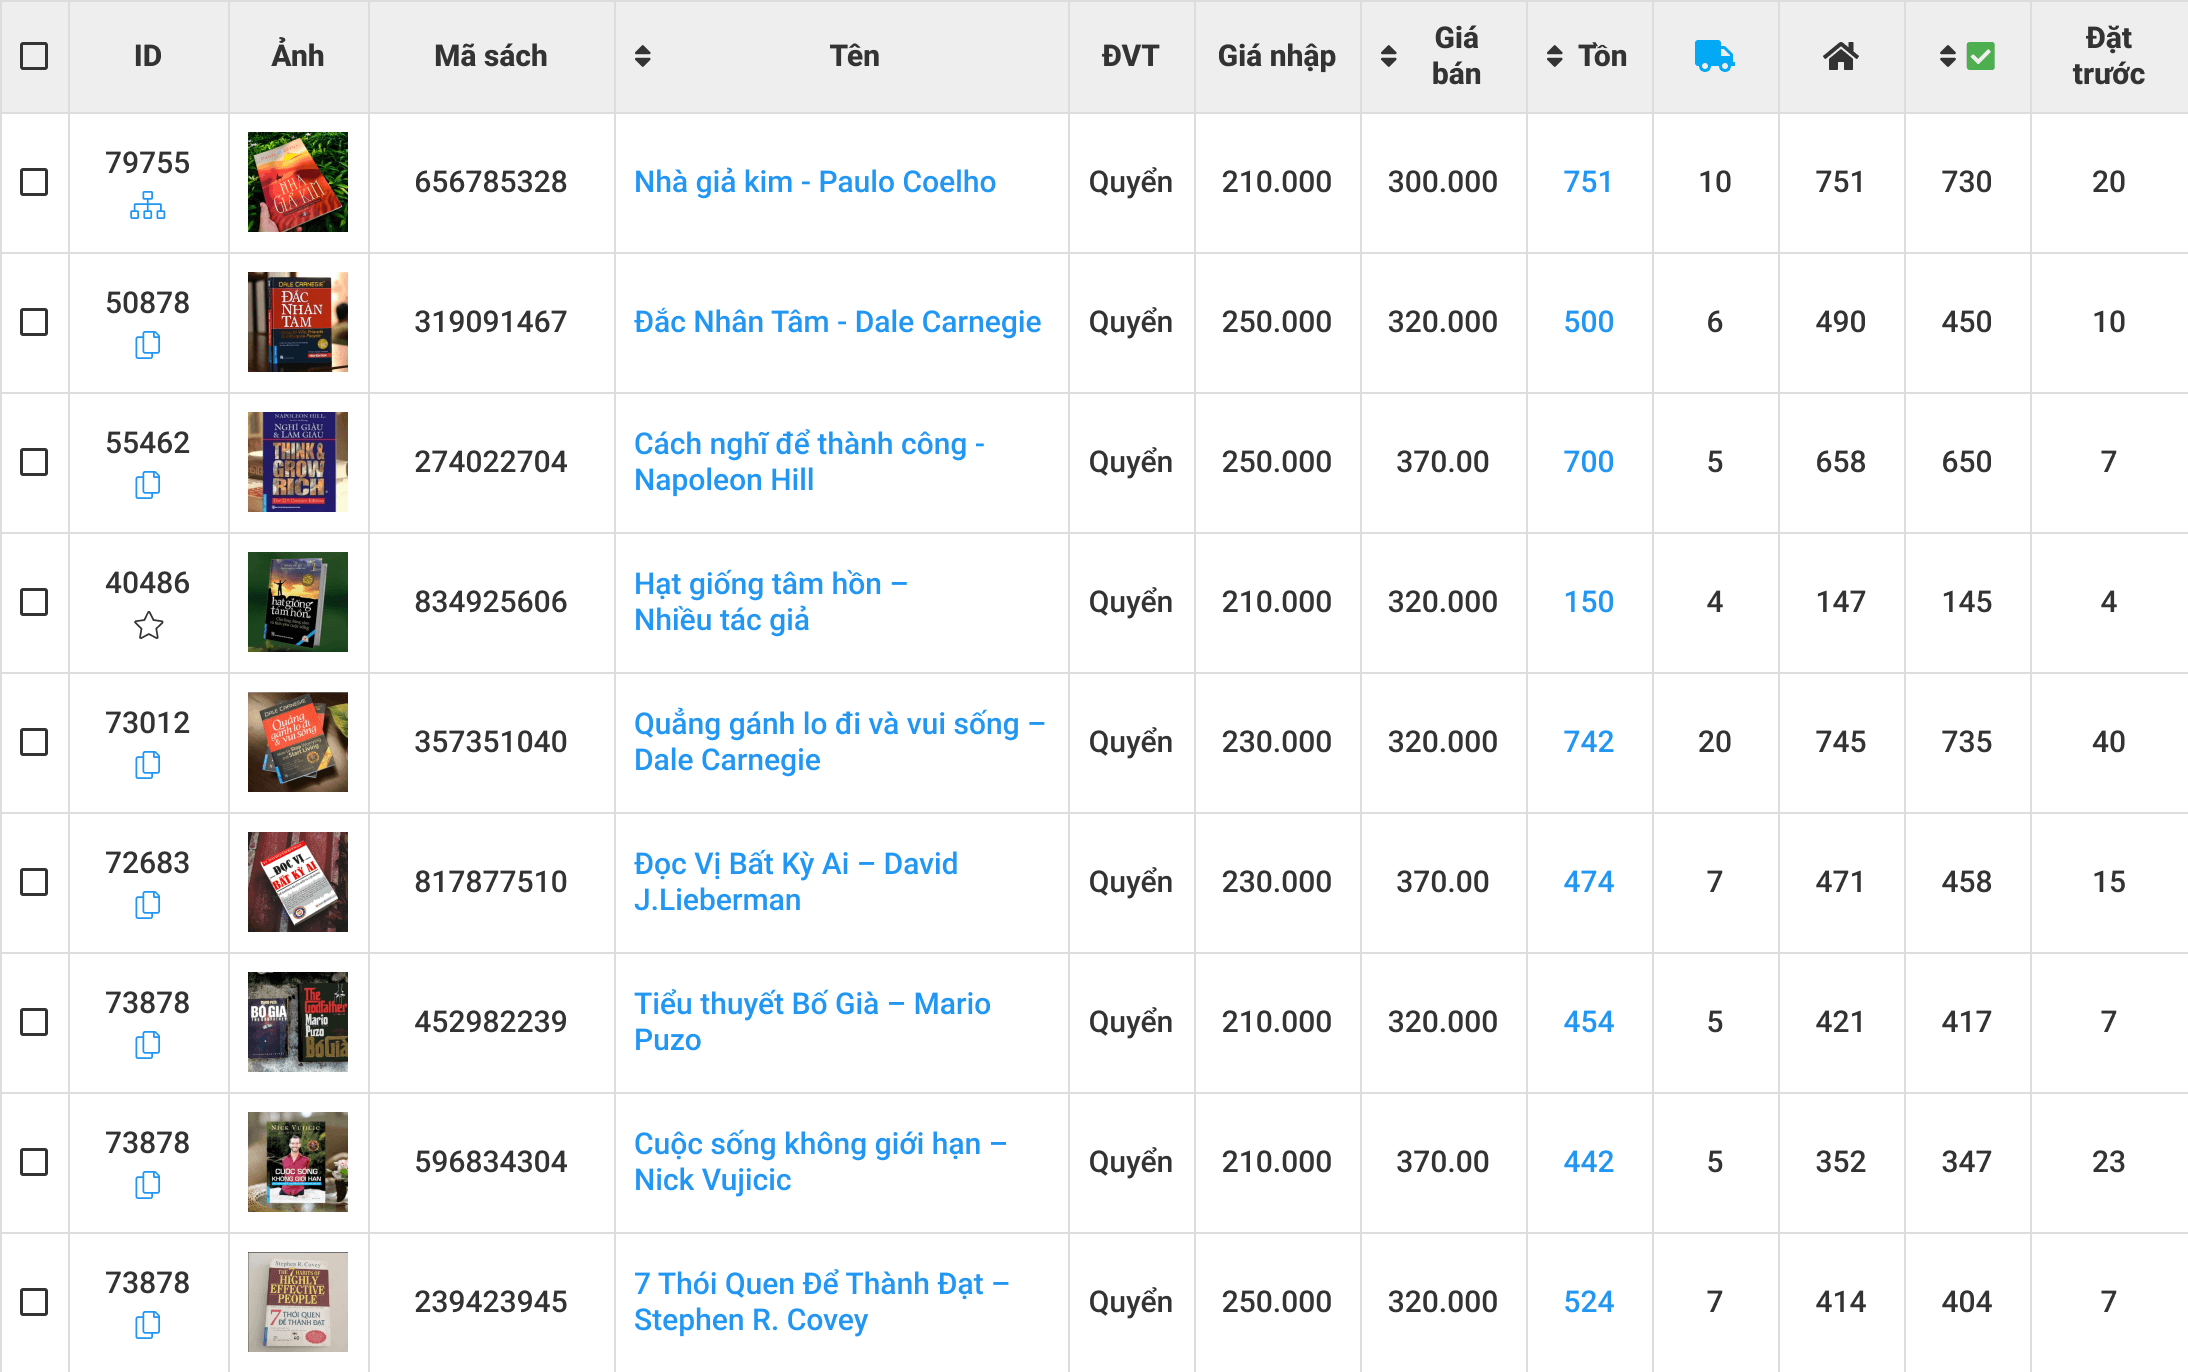Open the Nhà giả kim - Paulo Coelho link
The image size is (2188, 1372).
point(815,182)
